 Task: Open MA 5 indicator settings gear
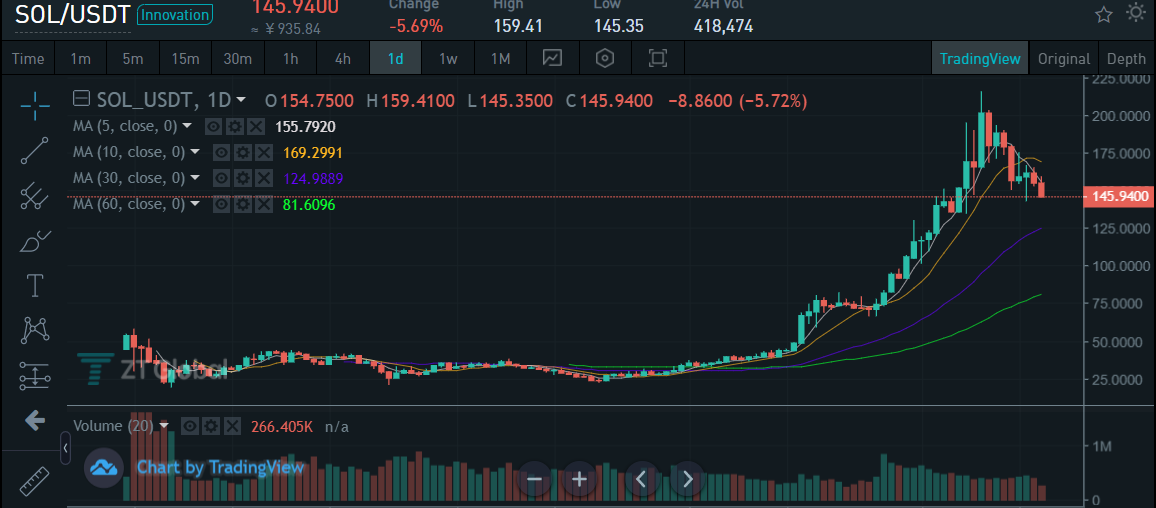point(234,127)
